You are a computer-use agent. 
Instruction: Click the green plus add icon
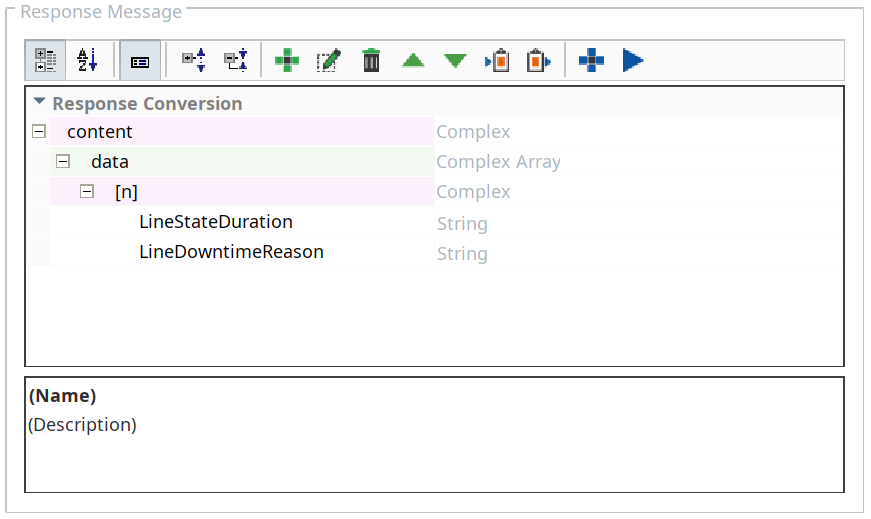(287, 61)
